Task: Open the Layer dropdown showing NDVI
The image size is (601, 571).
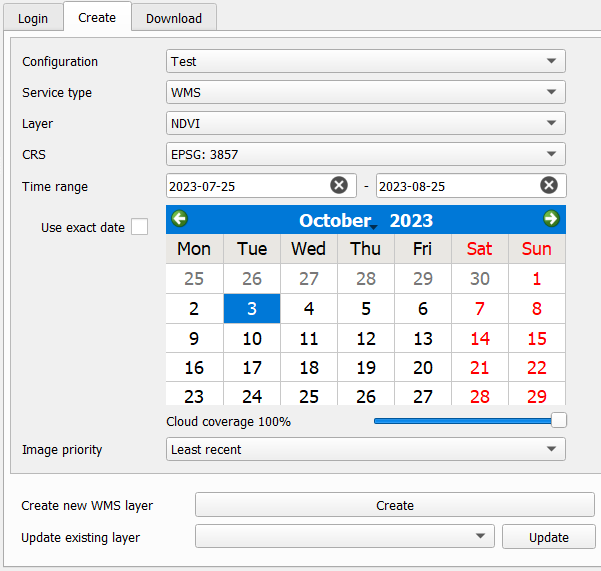Action: 365,123
